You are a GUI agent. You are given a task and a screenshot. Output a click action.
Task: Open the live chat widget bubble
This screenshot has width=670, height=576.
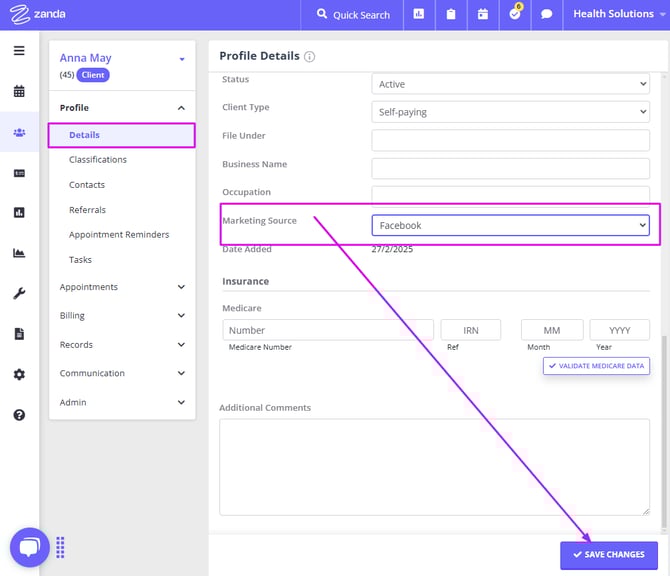tap(29, 547)
